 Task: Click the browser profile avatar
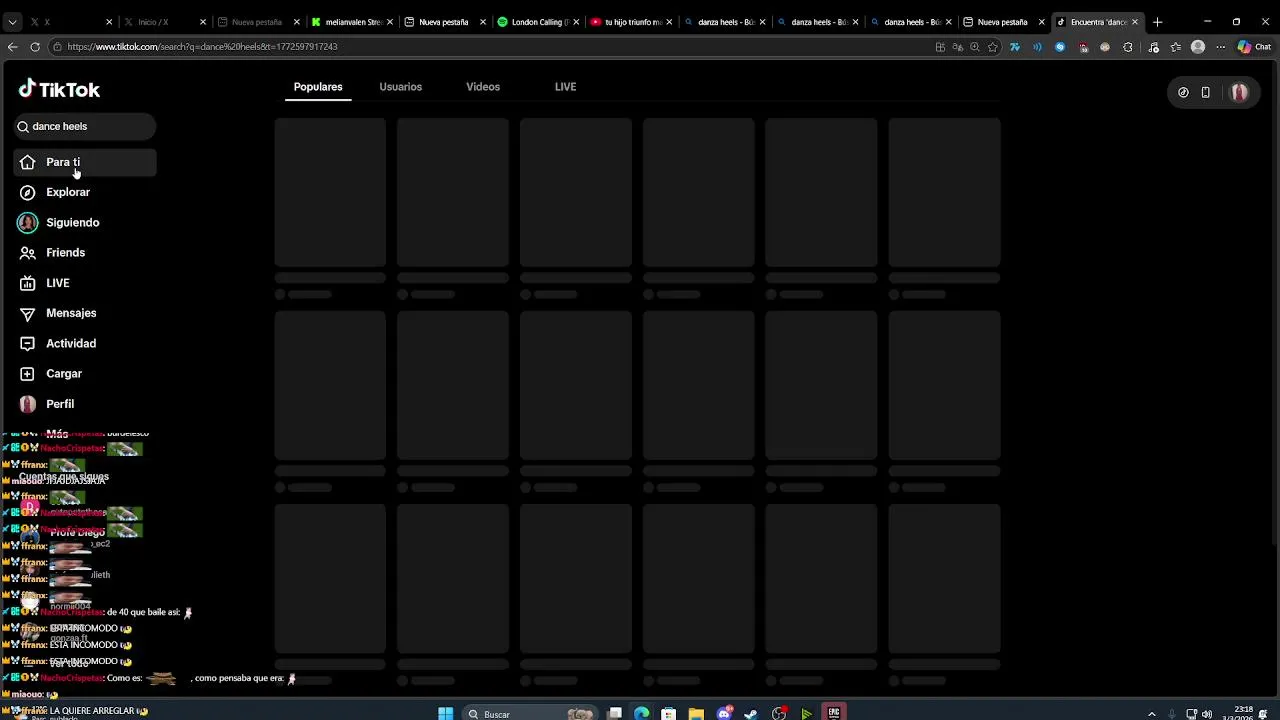point(1198,47)
